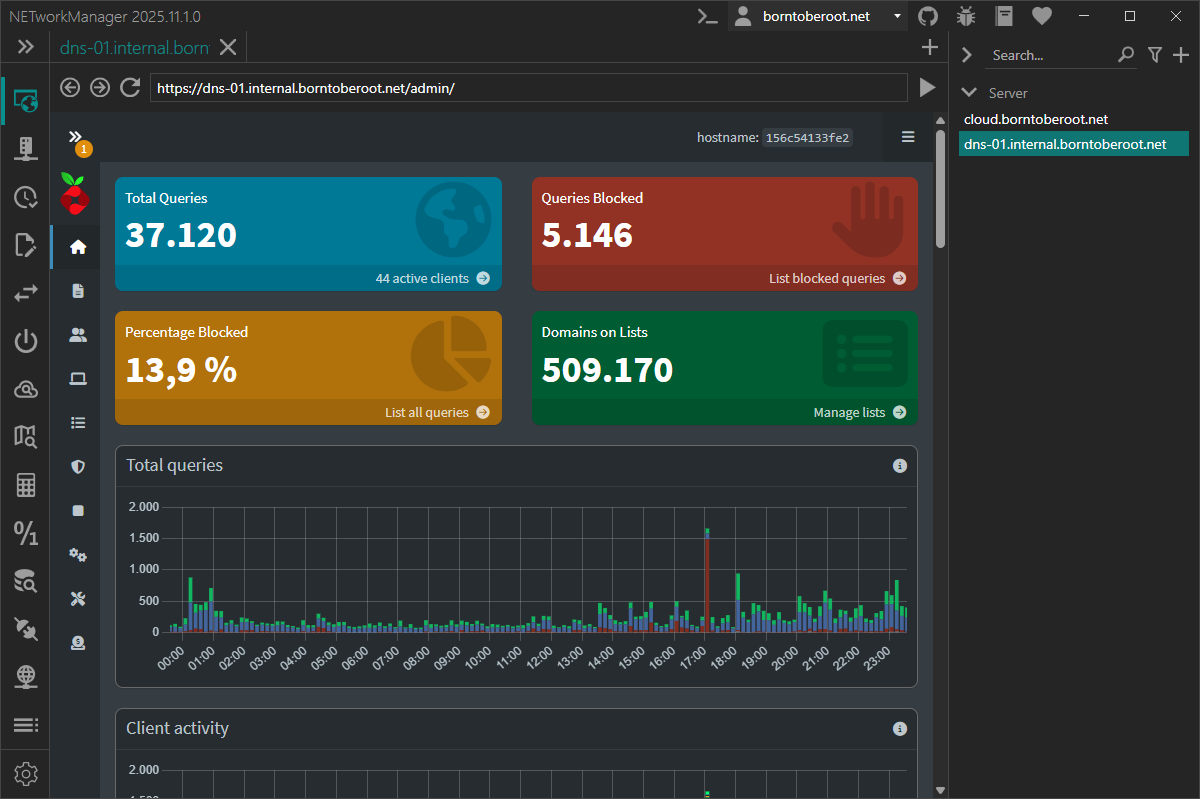Select the Wake on LAN power icon
This screenshot has width=1200, height=799.
click(x=25, y=341)
